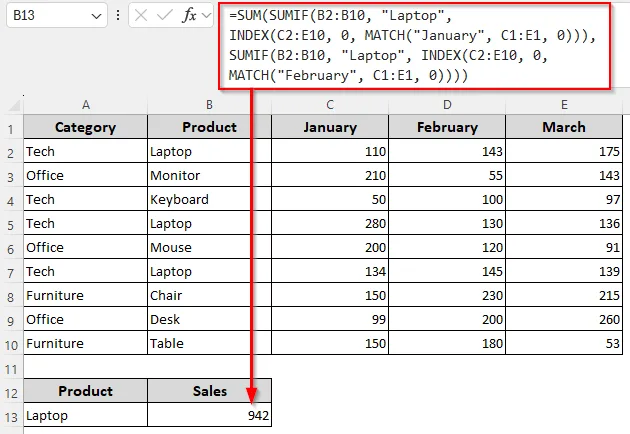This screenshot has height=434, width=630.
Task: Click the result cell showing 942
Action: point(209,415)
